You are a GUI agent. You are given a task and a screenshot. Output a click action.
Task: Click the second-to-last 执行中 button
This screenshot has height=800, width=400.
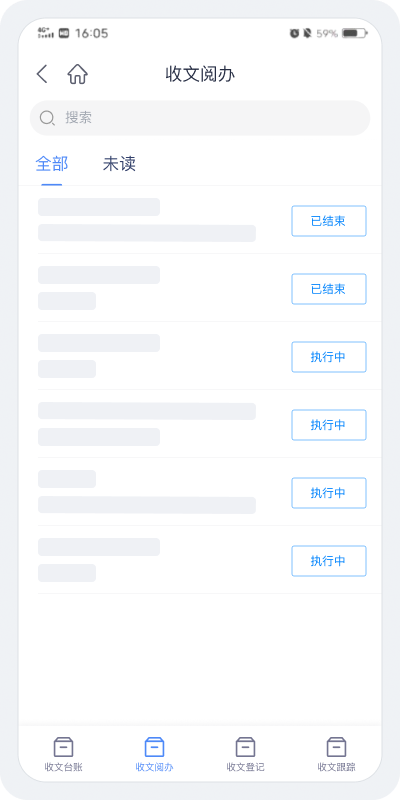tap(329, 493)
